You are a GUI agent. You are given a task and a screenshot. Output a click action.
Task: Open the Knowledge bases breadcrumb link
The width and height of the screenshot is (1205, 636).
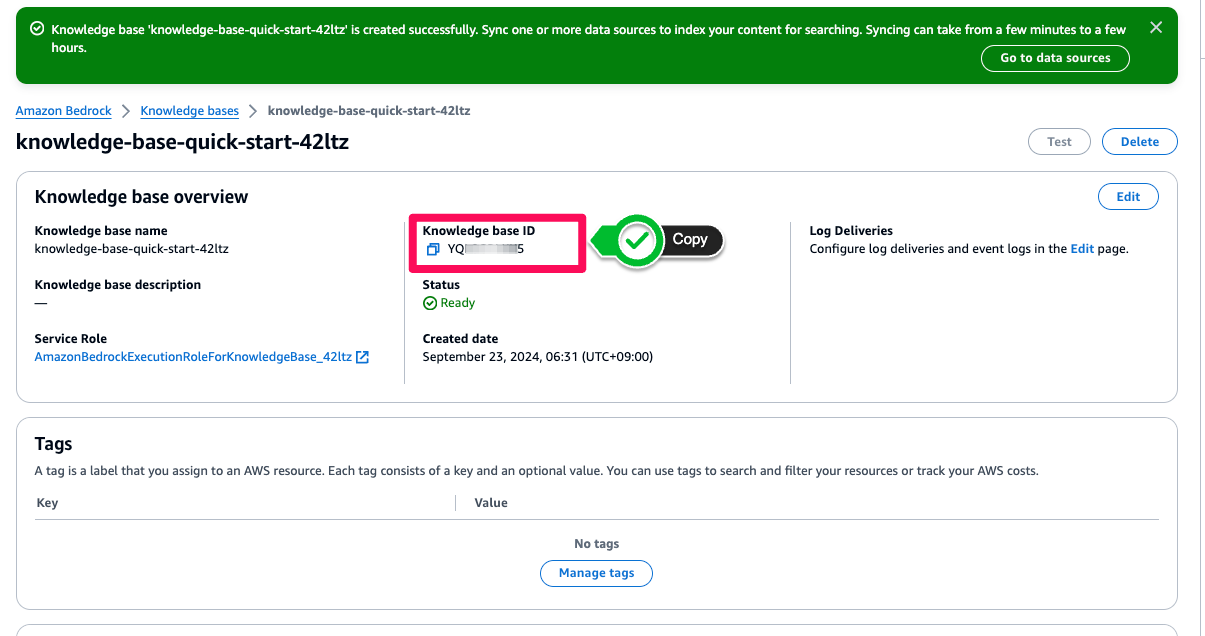point(190,111)
